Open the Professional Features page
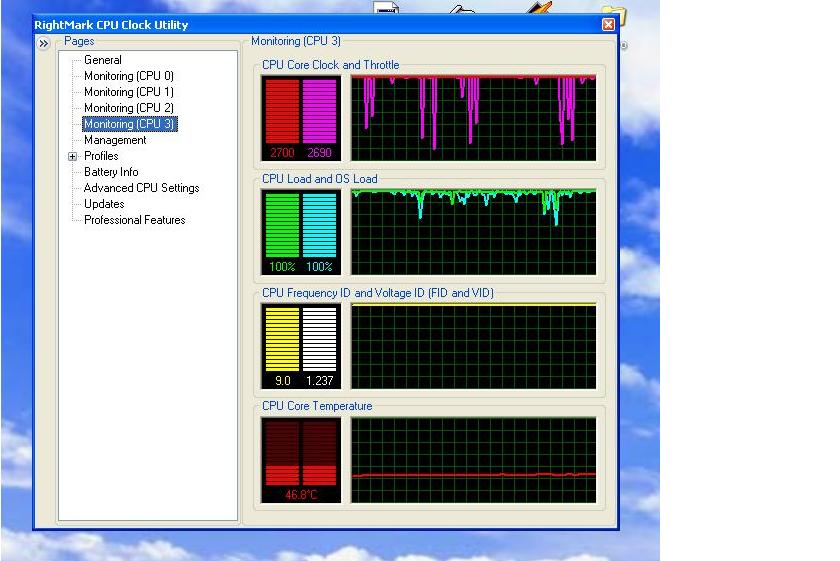The height and width of the screenshot is (561, 840). [135, 220]
